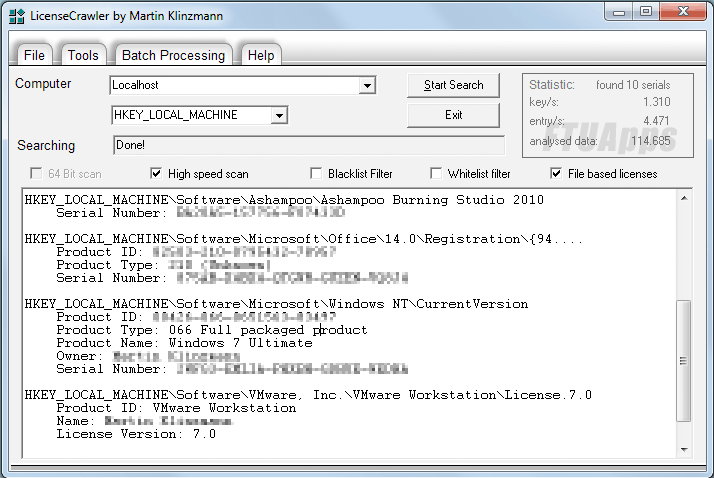The width and height of the screenshot is (714, 478).
Task: Click the Owner line under Windows NT
Action: click(x=148, y=356)
